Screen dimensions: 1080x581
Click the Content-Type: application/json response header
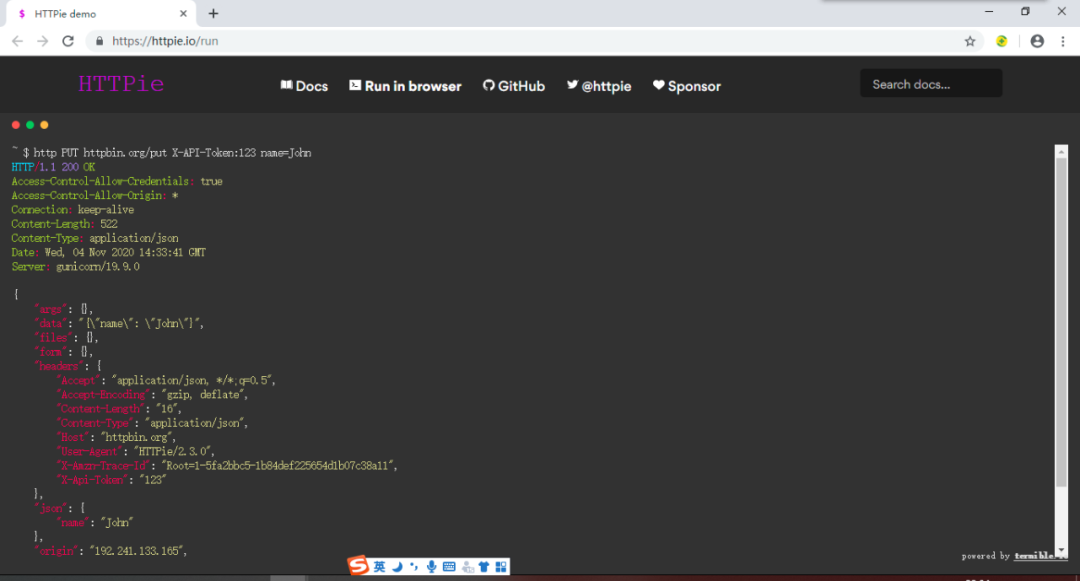95,238
